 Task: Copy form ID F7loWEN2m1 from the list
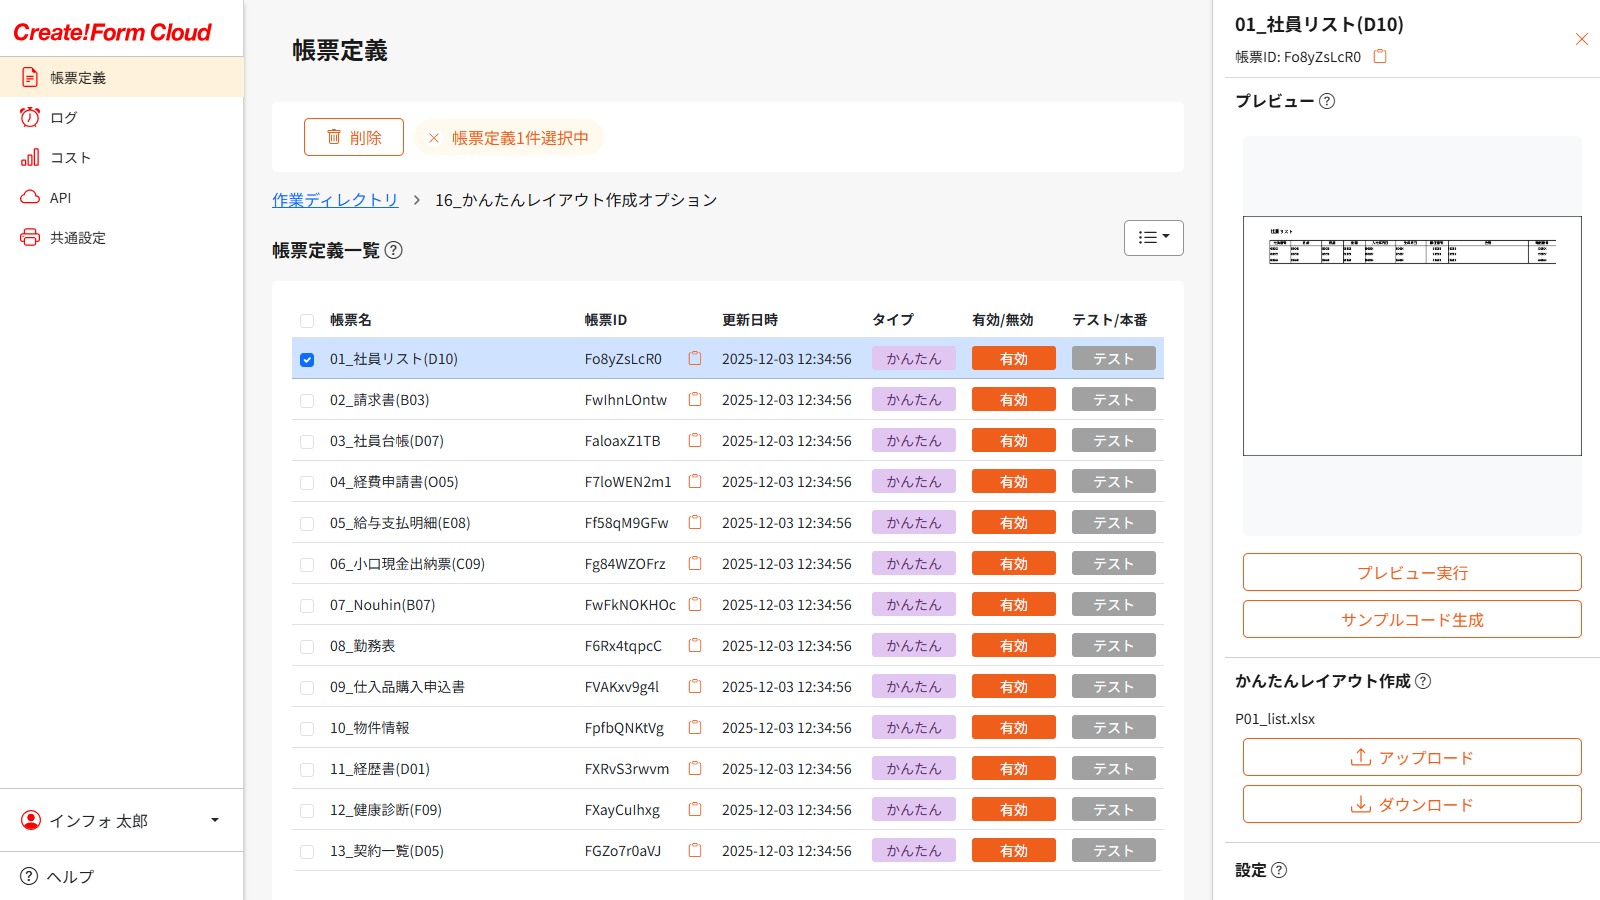click(695, 482)
